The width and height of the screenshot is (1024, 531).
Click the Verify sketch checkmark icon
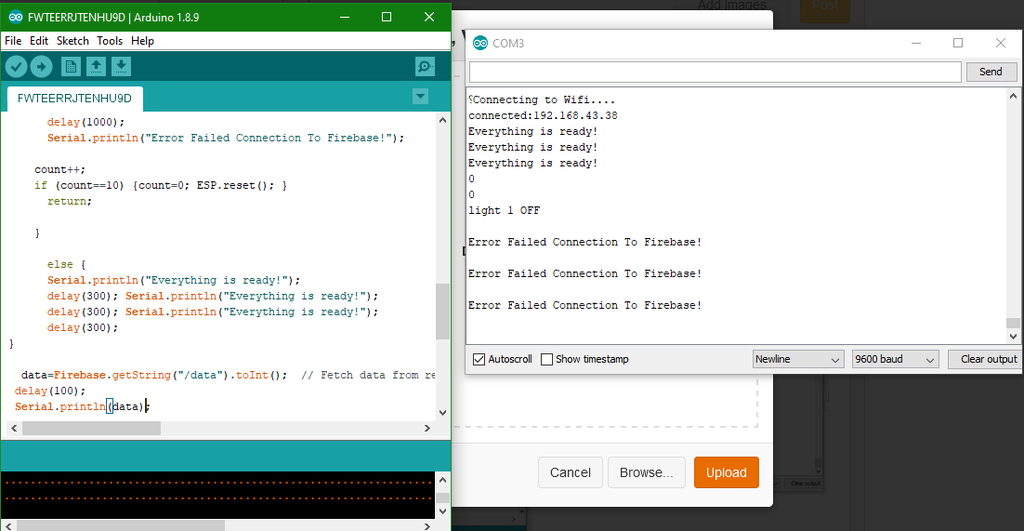pos(16,67)
